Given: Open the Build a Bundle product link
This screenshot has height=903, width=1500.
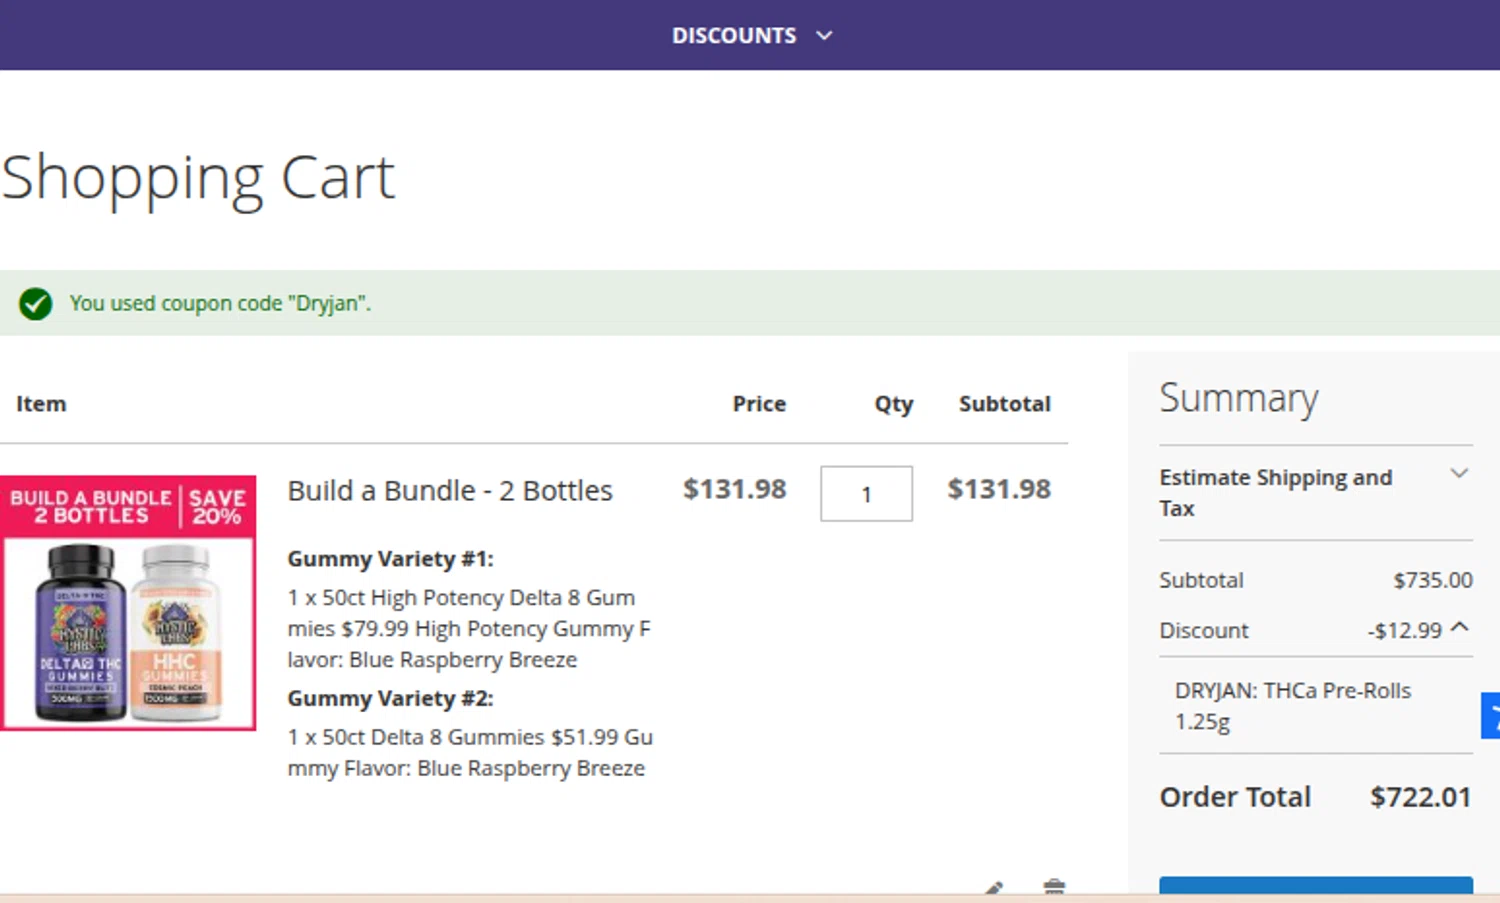Looking at the screenshot, I should (450, 491).
